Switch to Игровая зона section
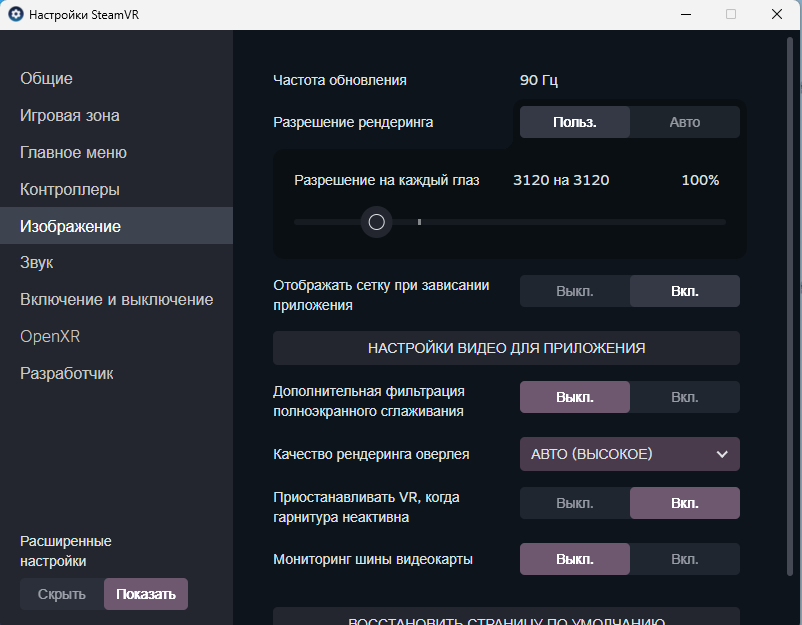This screenshot has height=625, width=802. pyautogui.click(x=70, y=116)
